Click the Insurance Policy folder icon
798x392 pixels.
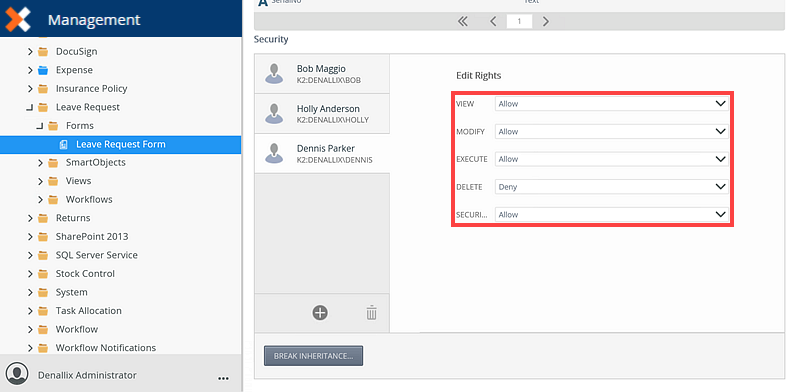(x=43, y=89)
